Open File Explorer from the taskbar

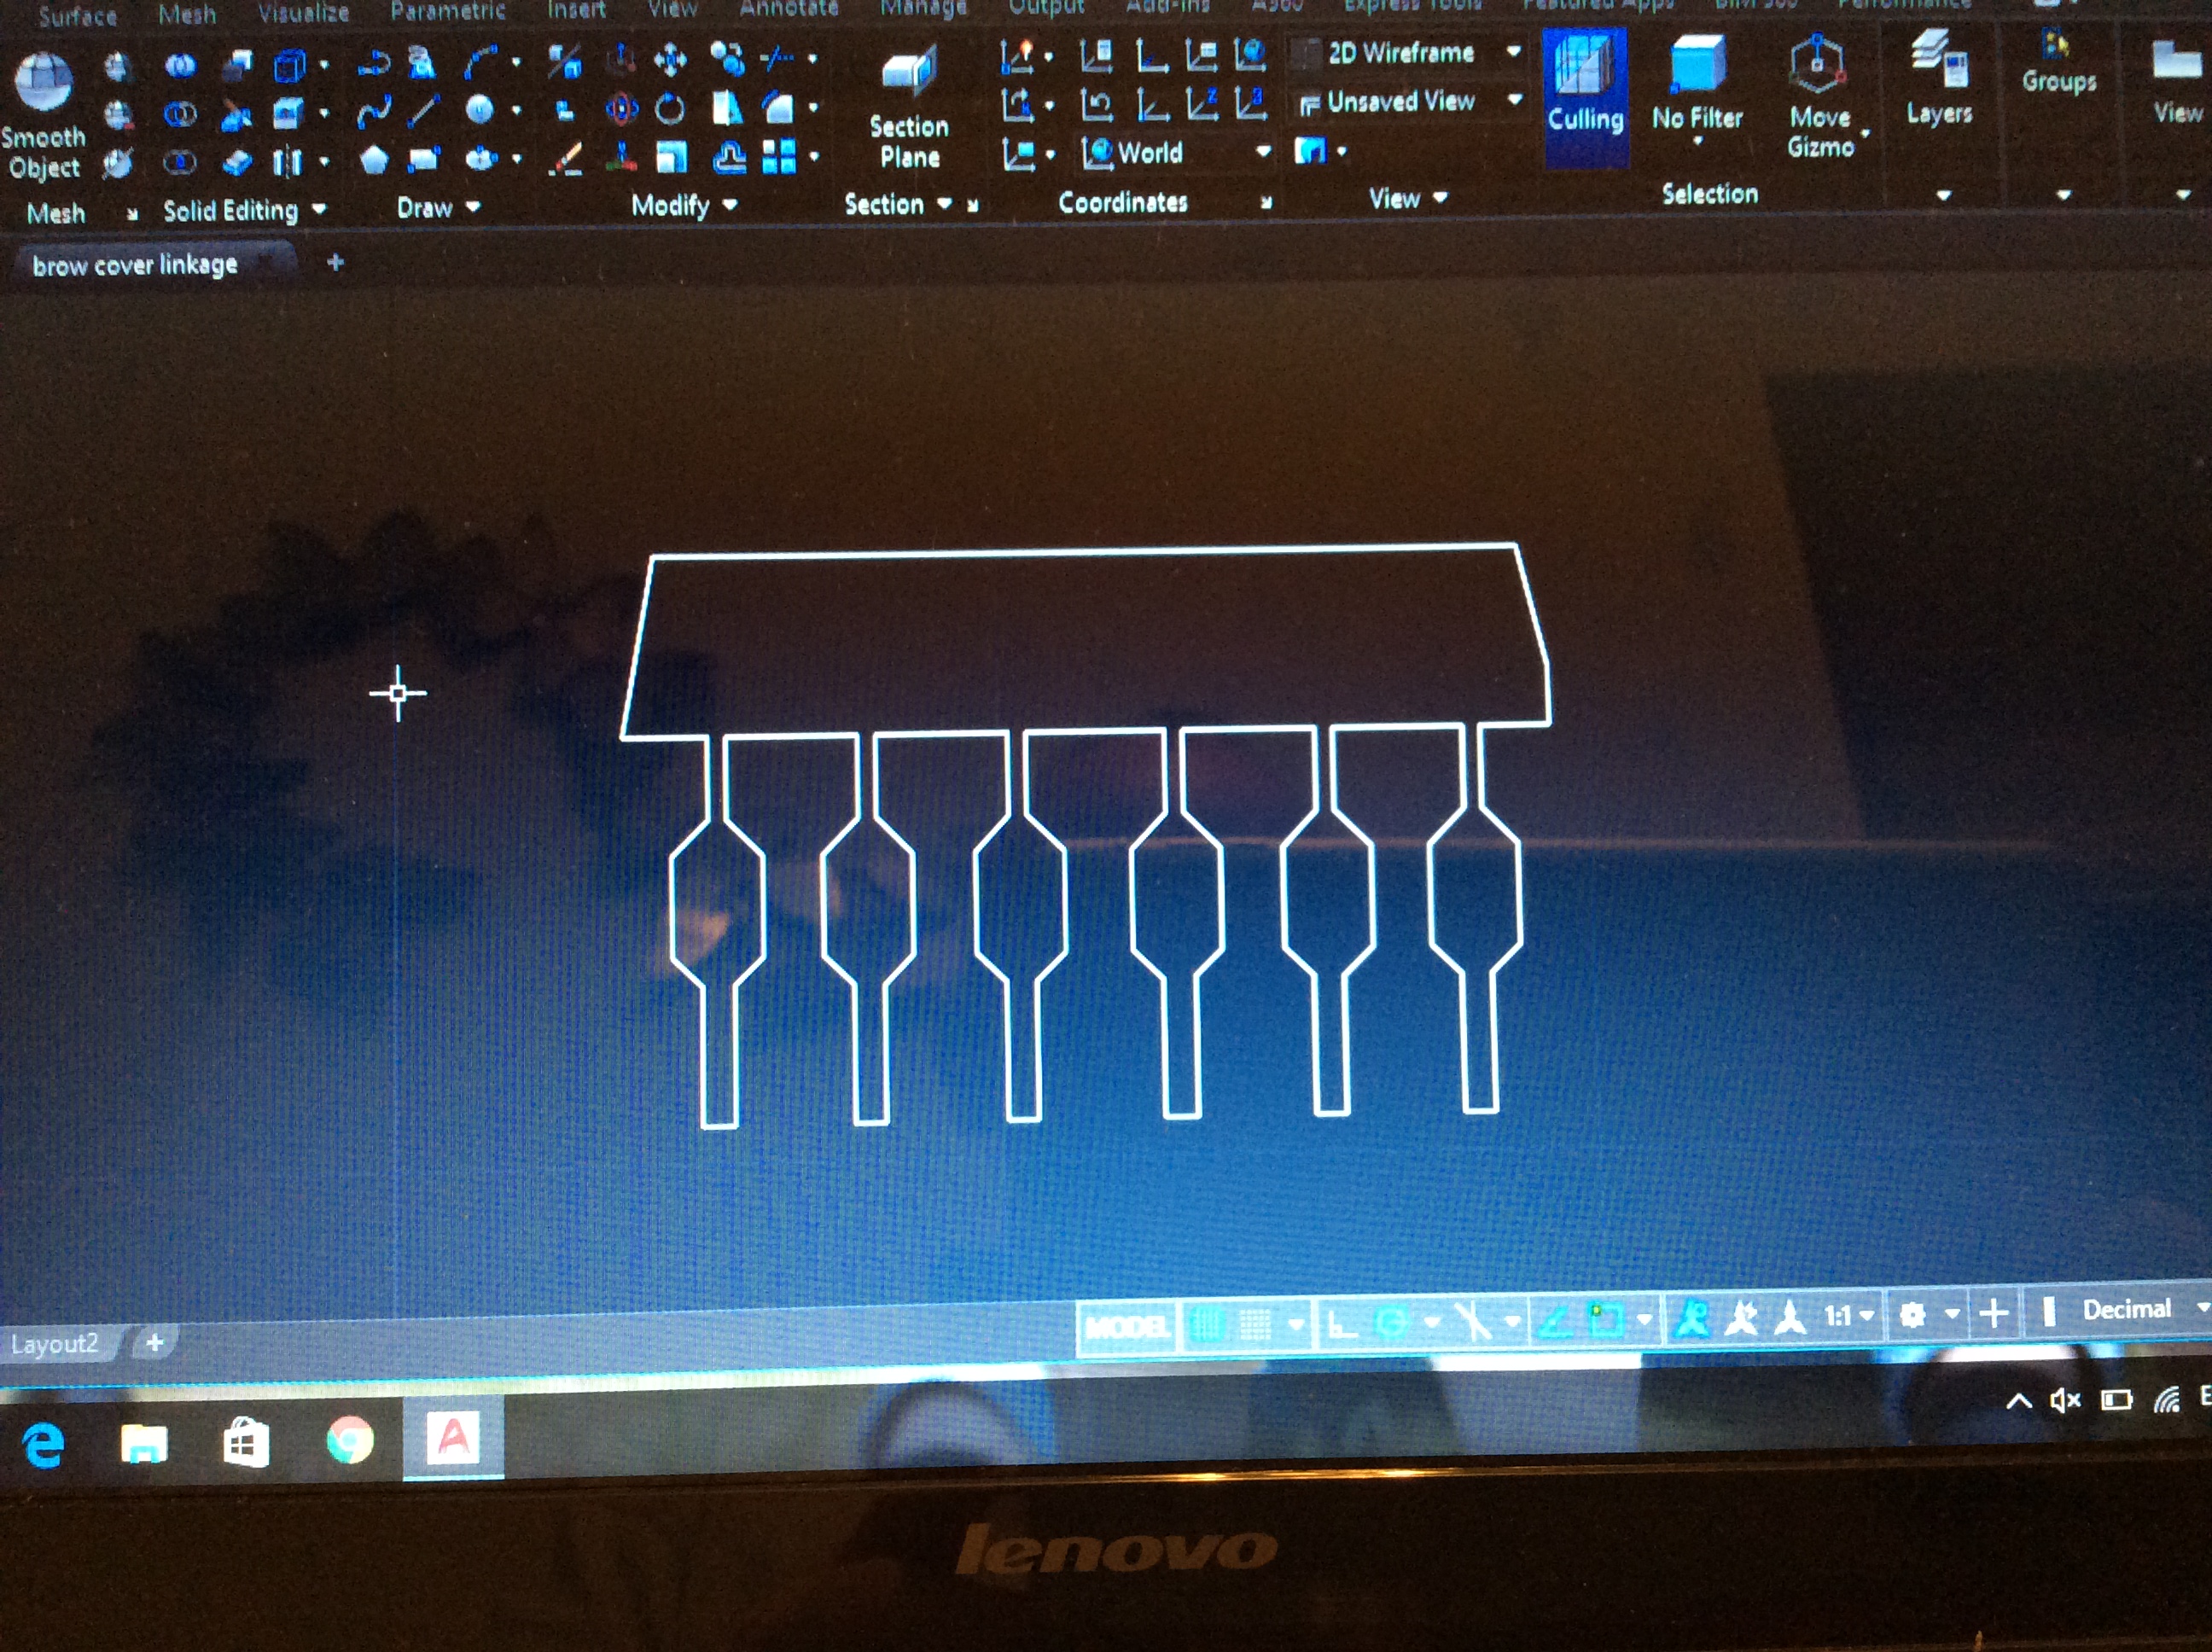point(144,1444)
